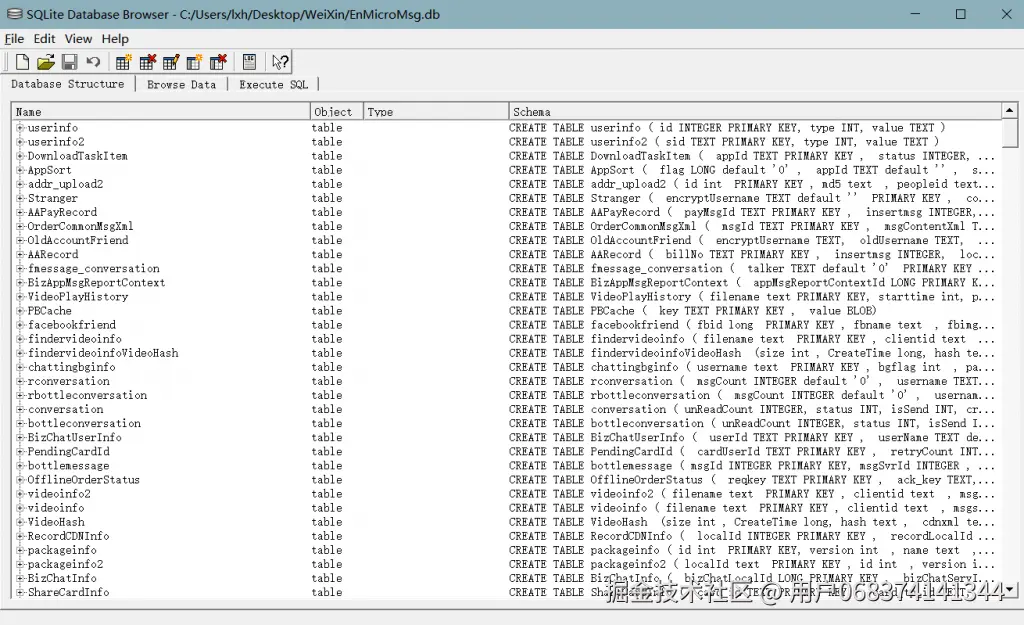Select the bottleconversation table name
This screenshot has width=1024, height=625.
84,423
